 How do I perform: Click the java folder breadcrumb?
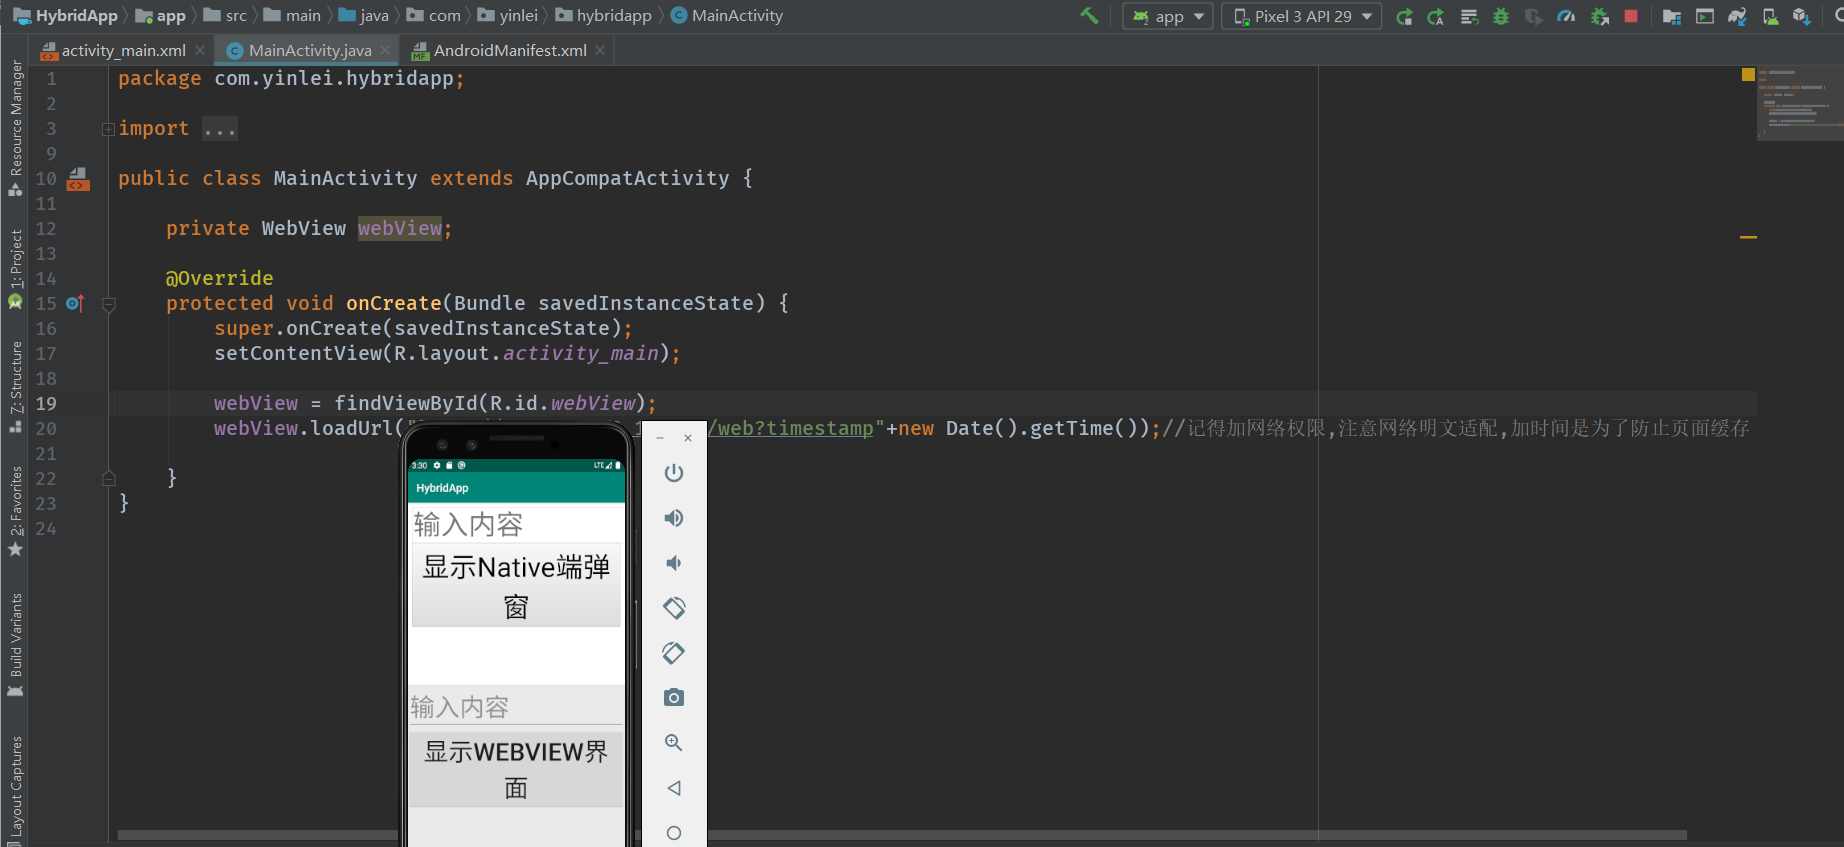364,16
